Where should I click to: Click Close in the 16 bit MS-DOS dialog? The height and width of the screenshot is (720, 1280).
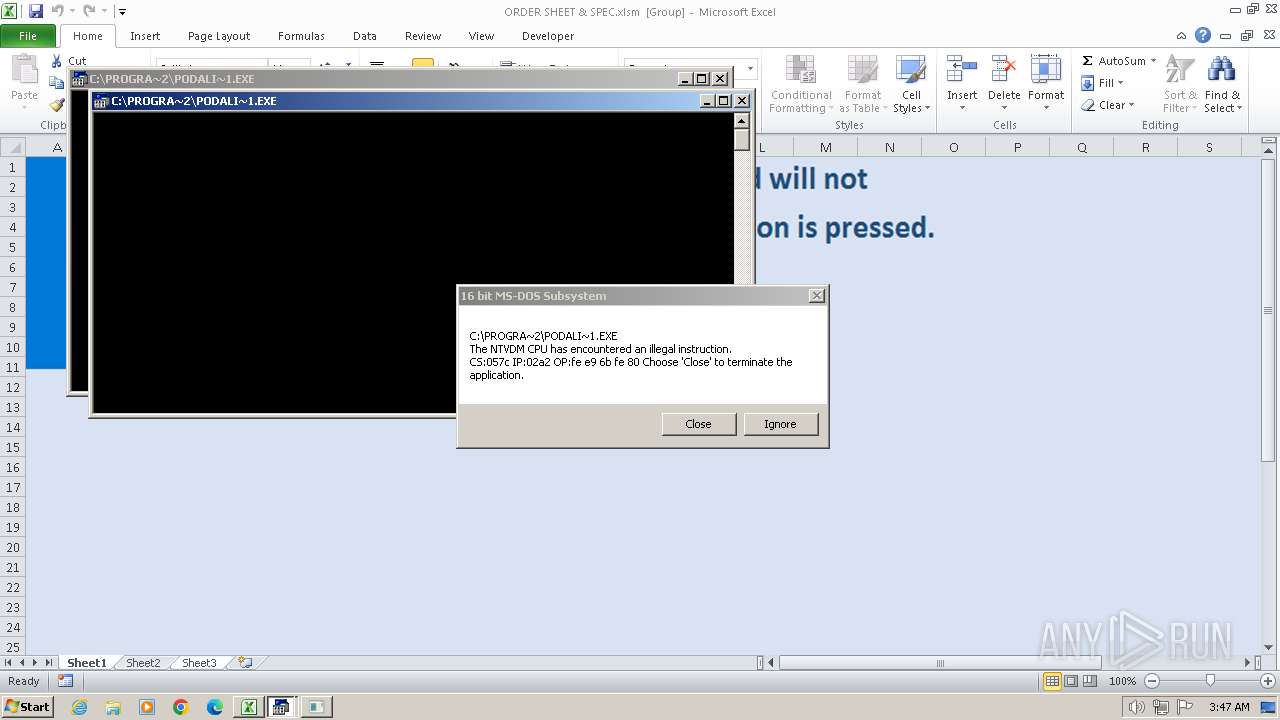pyautogui.click(x=698, y=424)
